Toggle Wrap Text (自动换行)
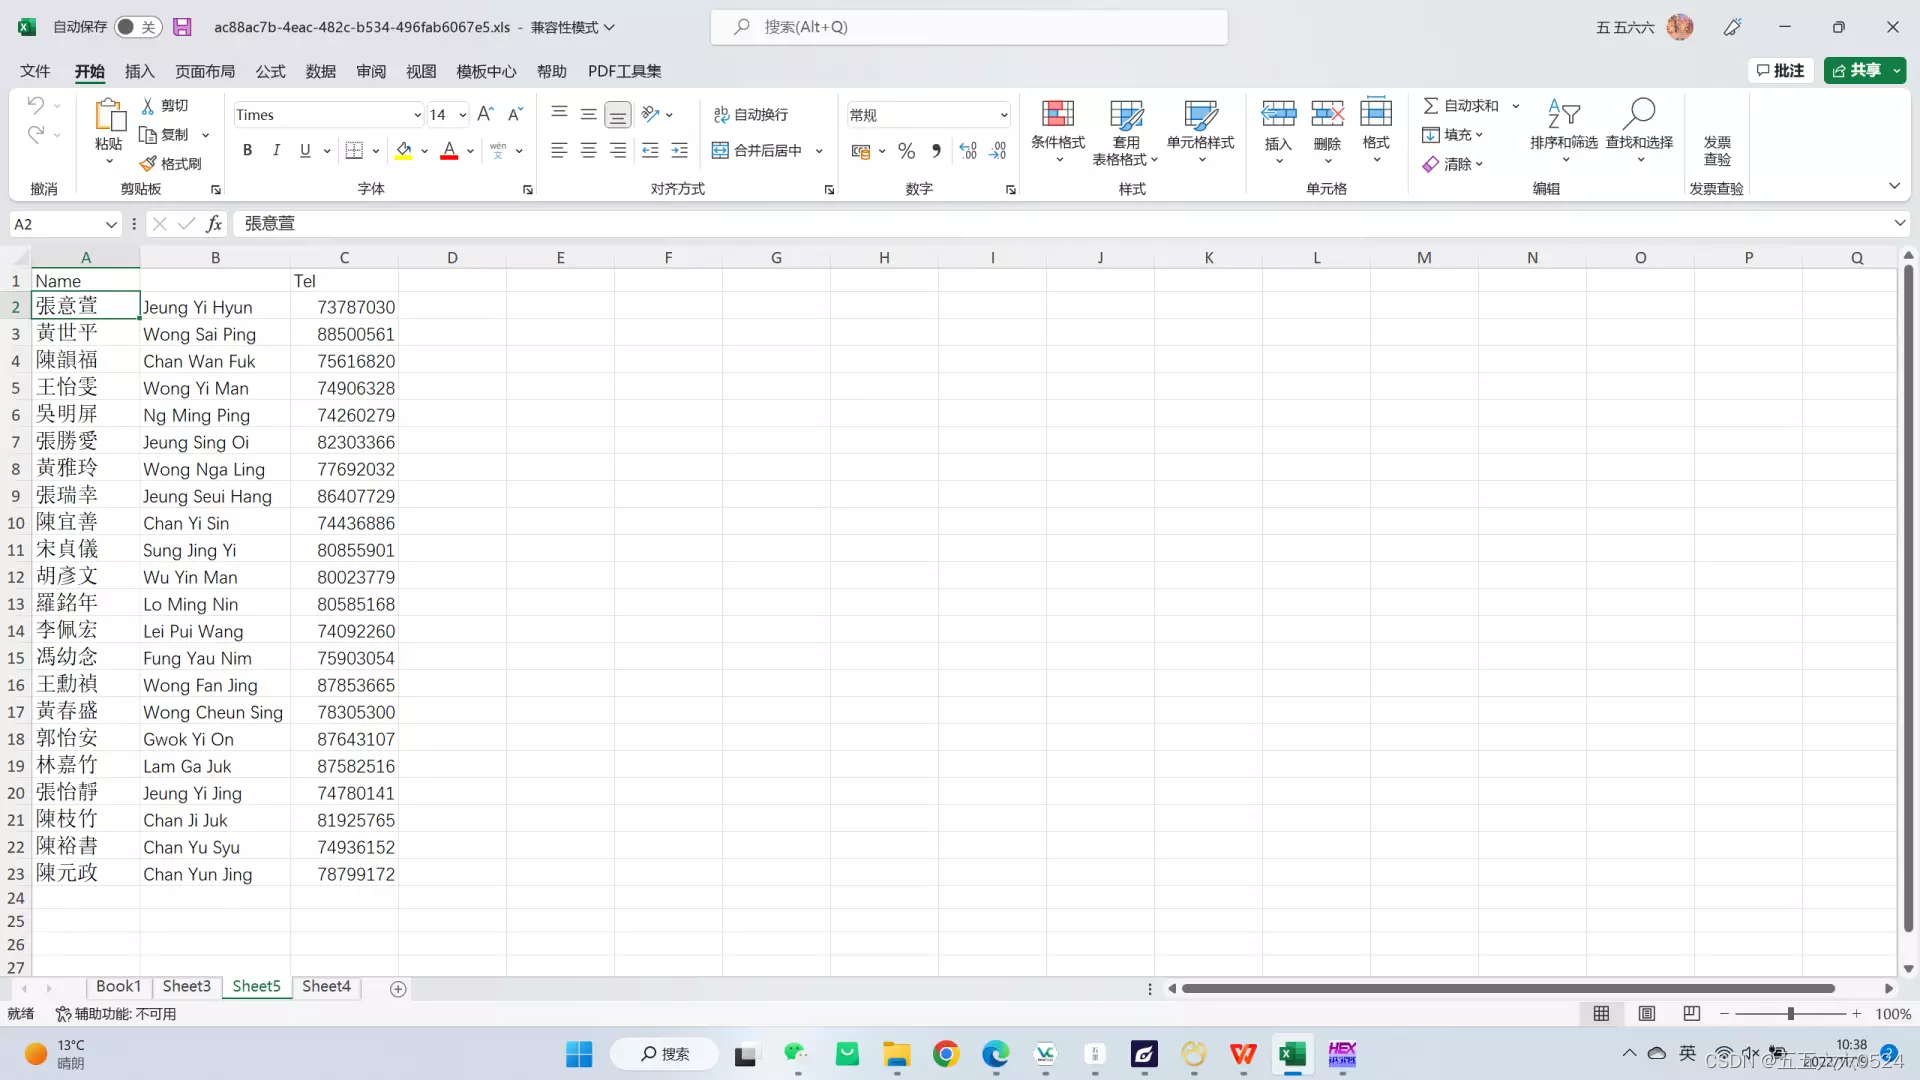The image size is (1920, 1080). [751, 114]
